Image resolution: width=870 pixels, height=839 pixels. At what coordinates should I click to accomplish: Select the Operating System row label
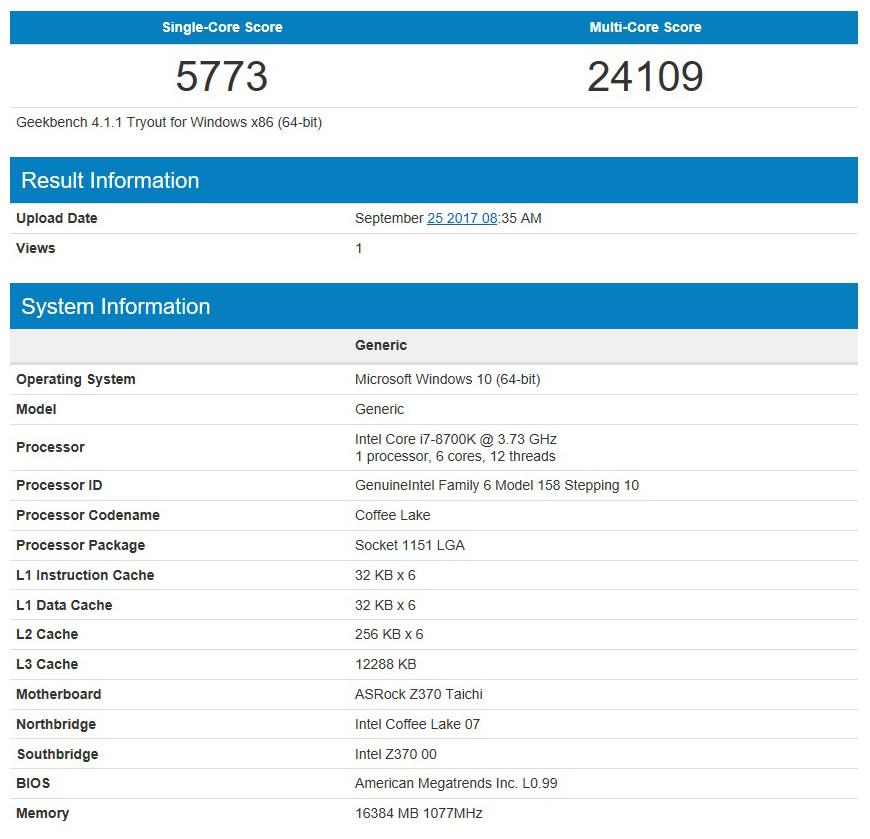(x=75, y=379)
